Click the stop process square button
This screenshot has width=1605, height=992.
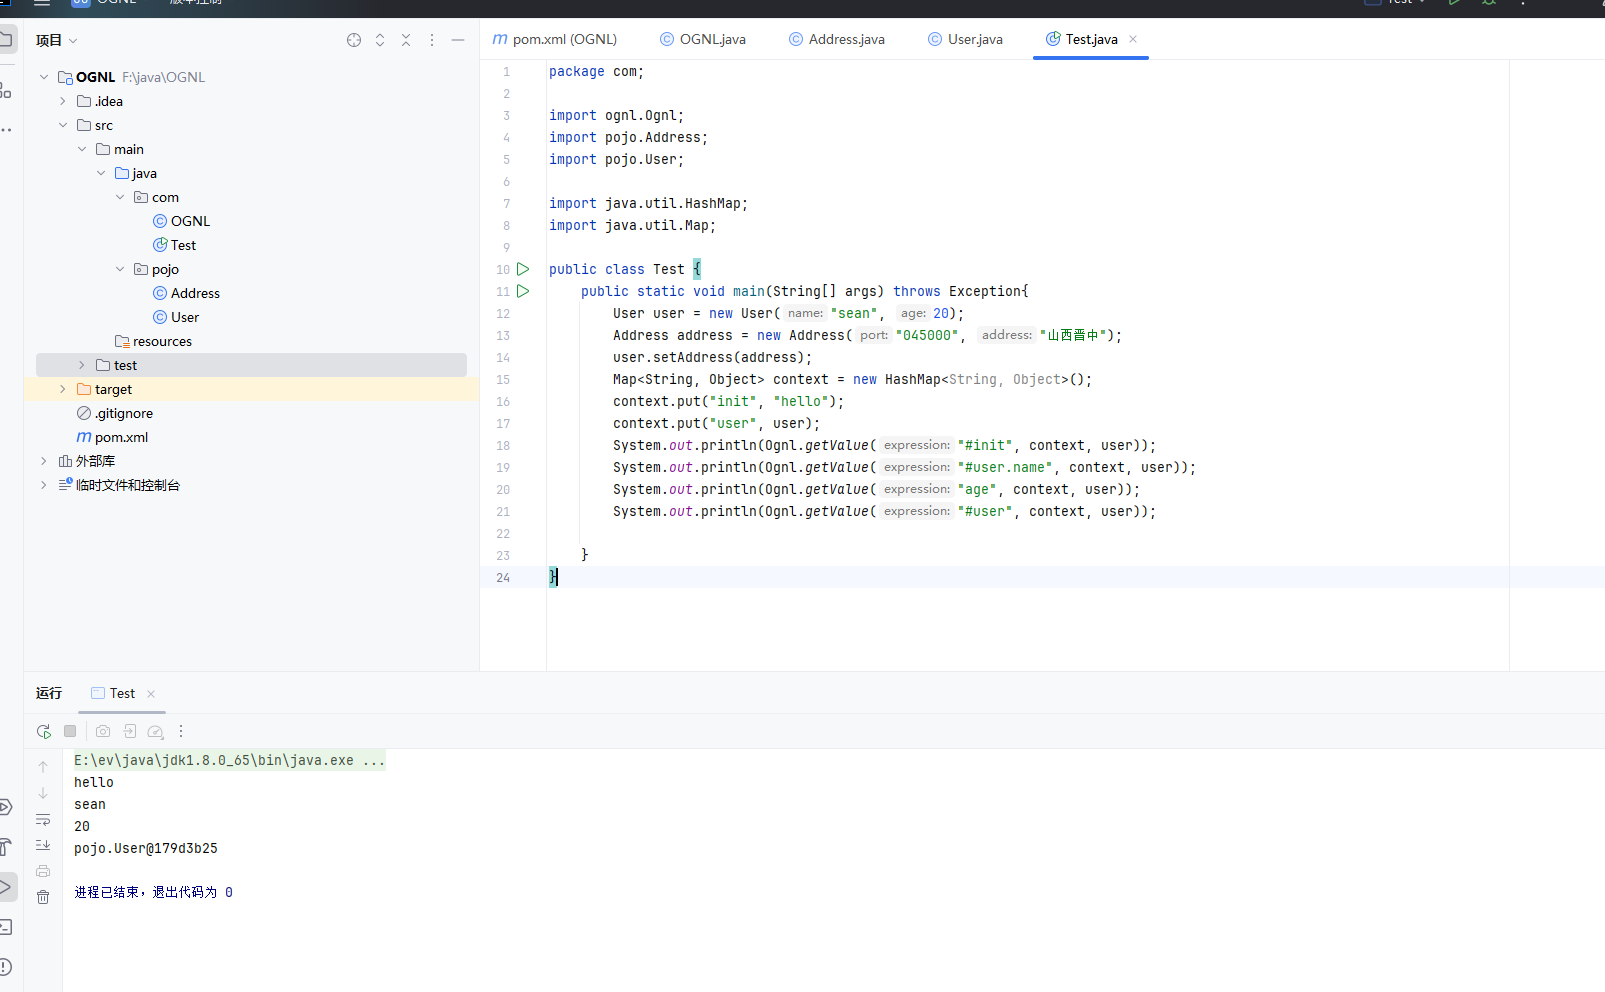coord(70,732)
